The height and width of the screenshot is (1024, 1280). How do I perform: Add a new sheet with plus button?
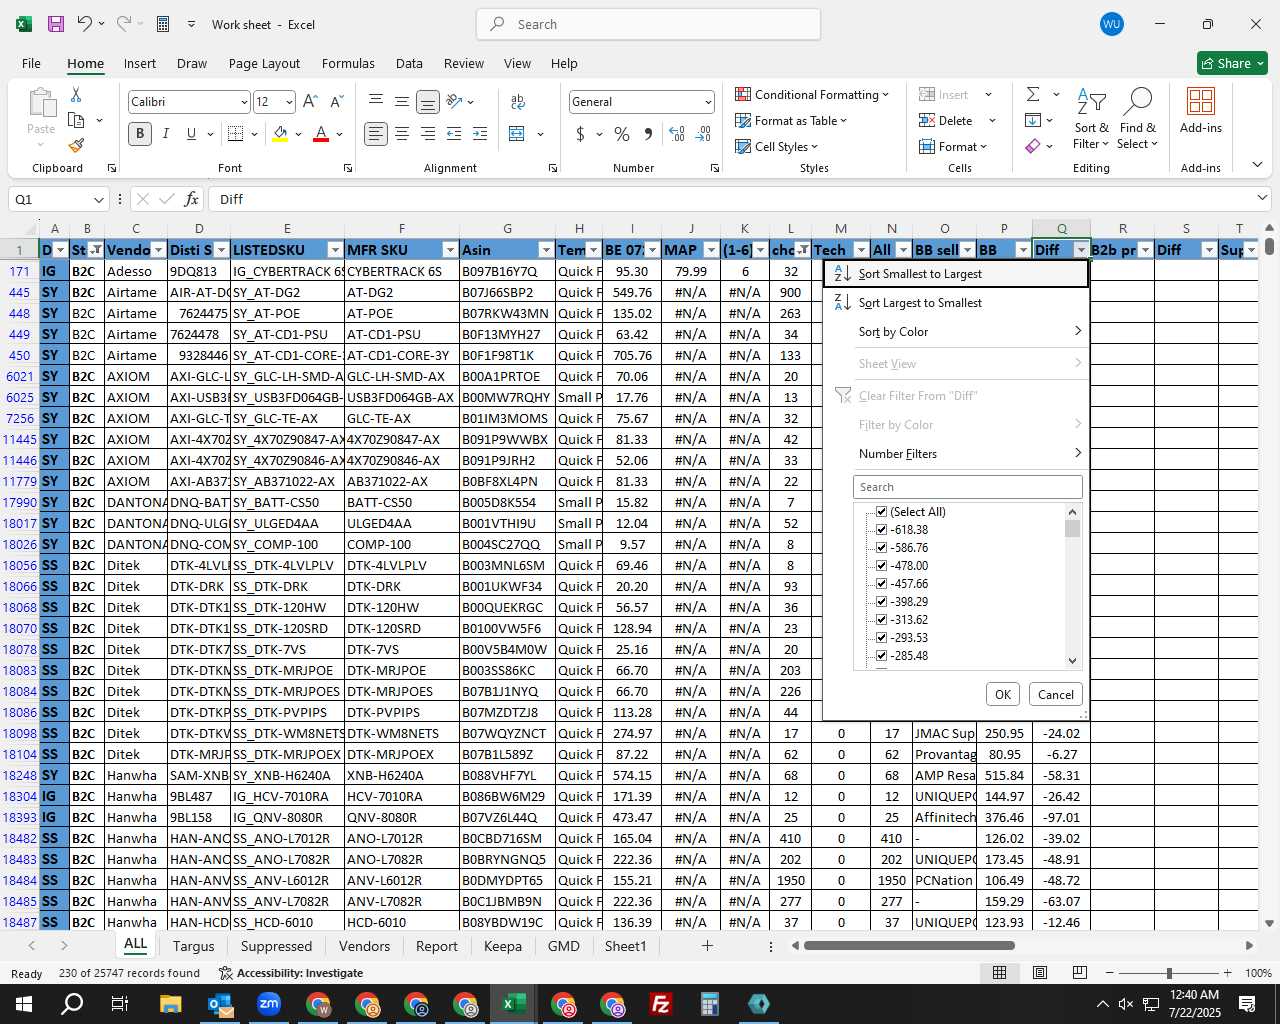[x=707, y=946]
